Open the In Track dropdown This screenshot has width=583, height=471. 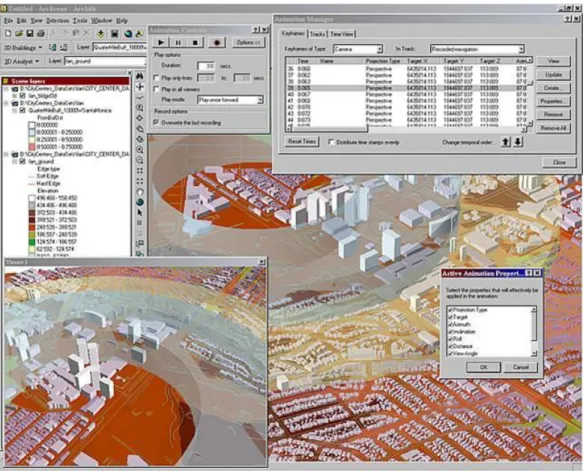tap(521, 49)
